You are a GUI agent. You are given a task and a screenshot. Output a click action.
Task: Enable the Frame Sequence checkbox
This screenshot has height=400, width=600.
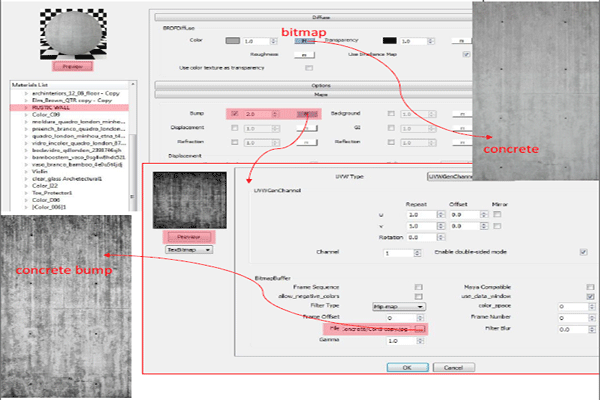419,287
